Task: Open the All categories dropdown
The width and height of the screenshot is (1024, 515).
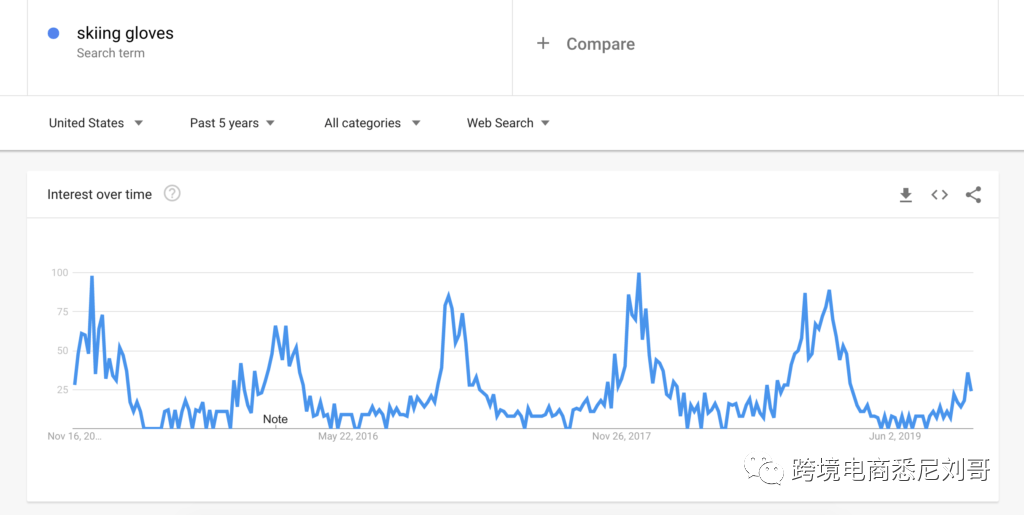Action: tap(372, 123)
